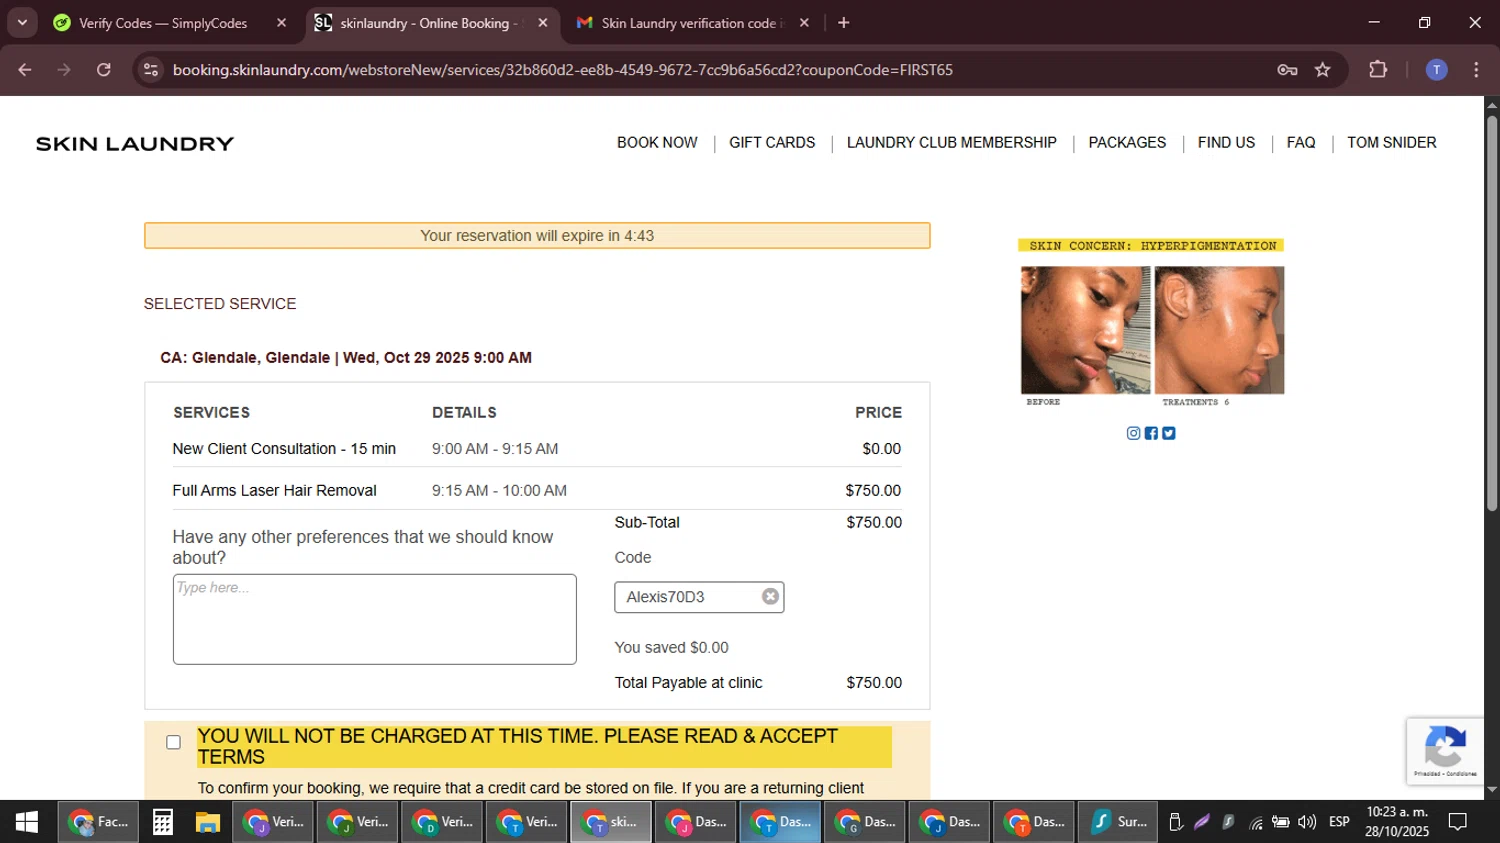
Task: Click the browser address bar URL
Action: pyautogui.click(x=562, y=70)
